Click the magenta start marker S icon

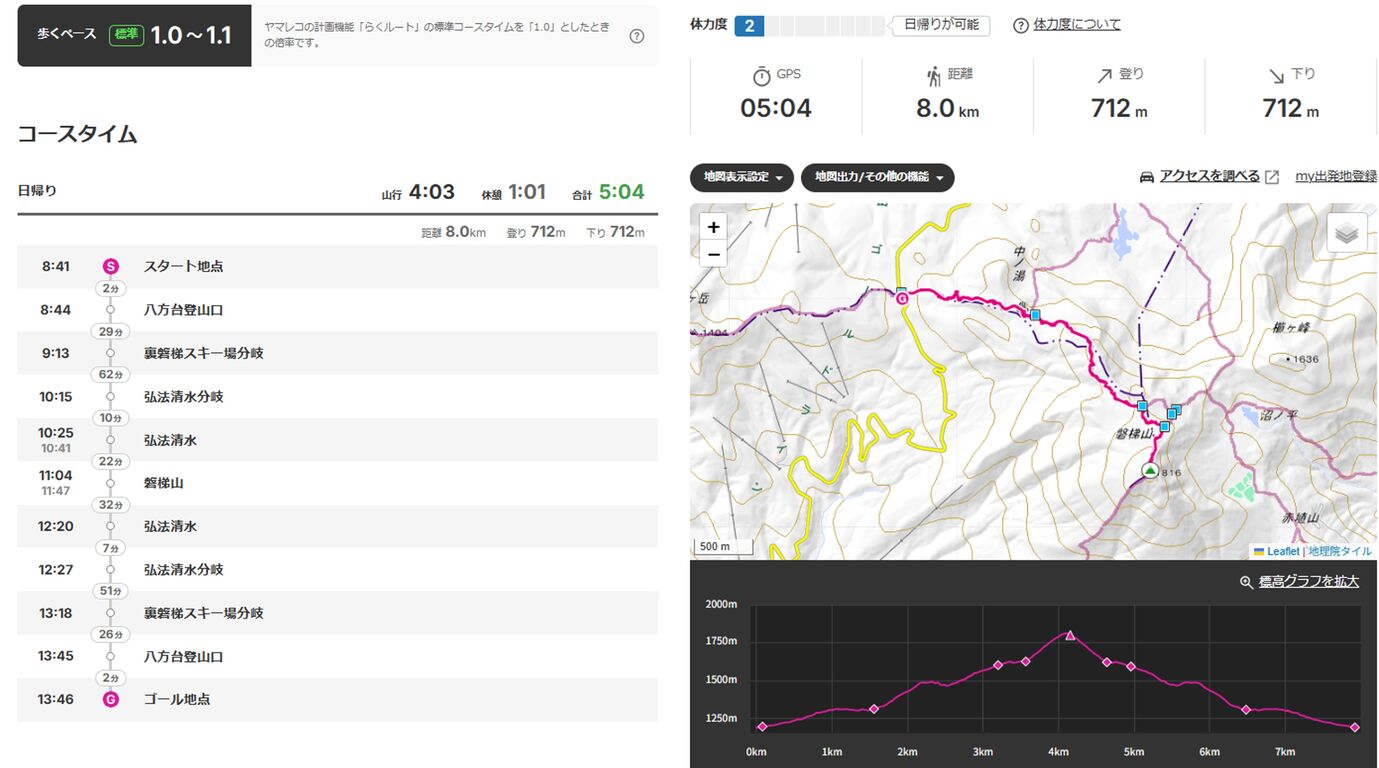pos(111,267)
